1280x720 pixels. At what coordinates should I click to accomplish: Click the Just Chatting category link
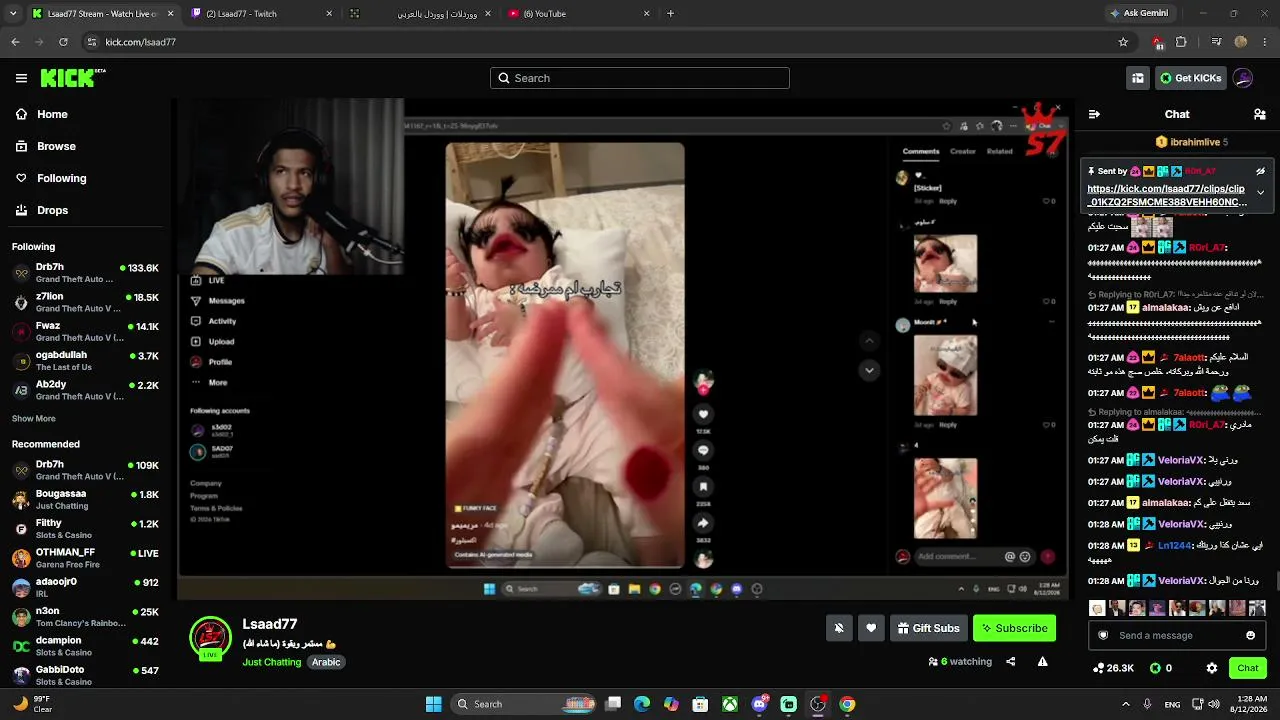click(271, 662)
